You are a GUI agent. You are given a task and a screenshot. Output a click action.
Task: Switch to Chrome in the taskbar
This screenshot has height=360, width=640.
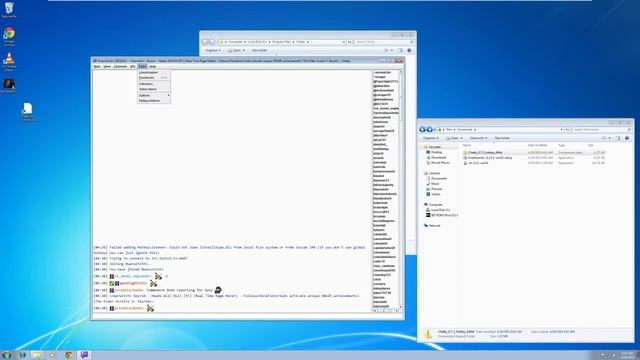click(69, 355)
